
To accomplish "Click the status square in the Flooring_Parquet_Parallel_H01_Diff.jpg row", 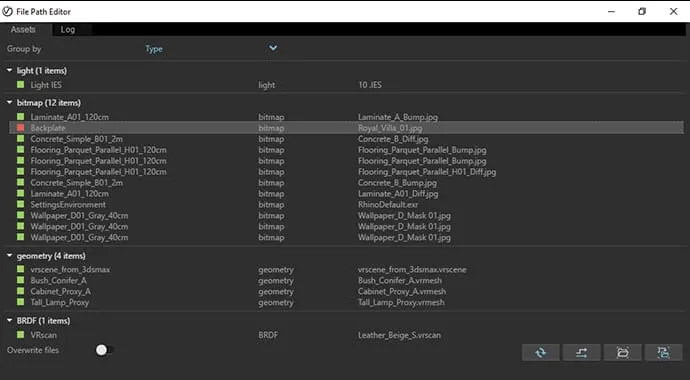I will pyautogui.click(x=20, y=172).
